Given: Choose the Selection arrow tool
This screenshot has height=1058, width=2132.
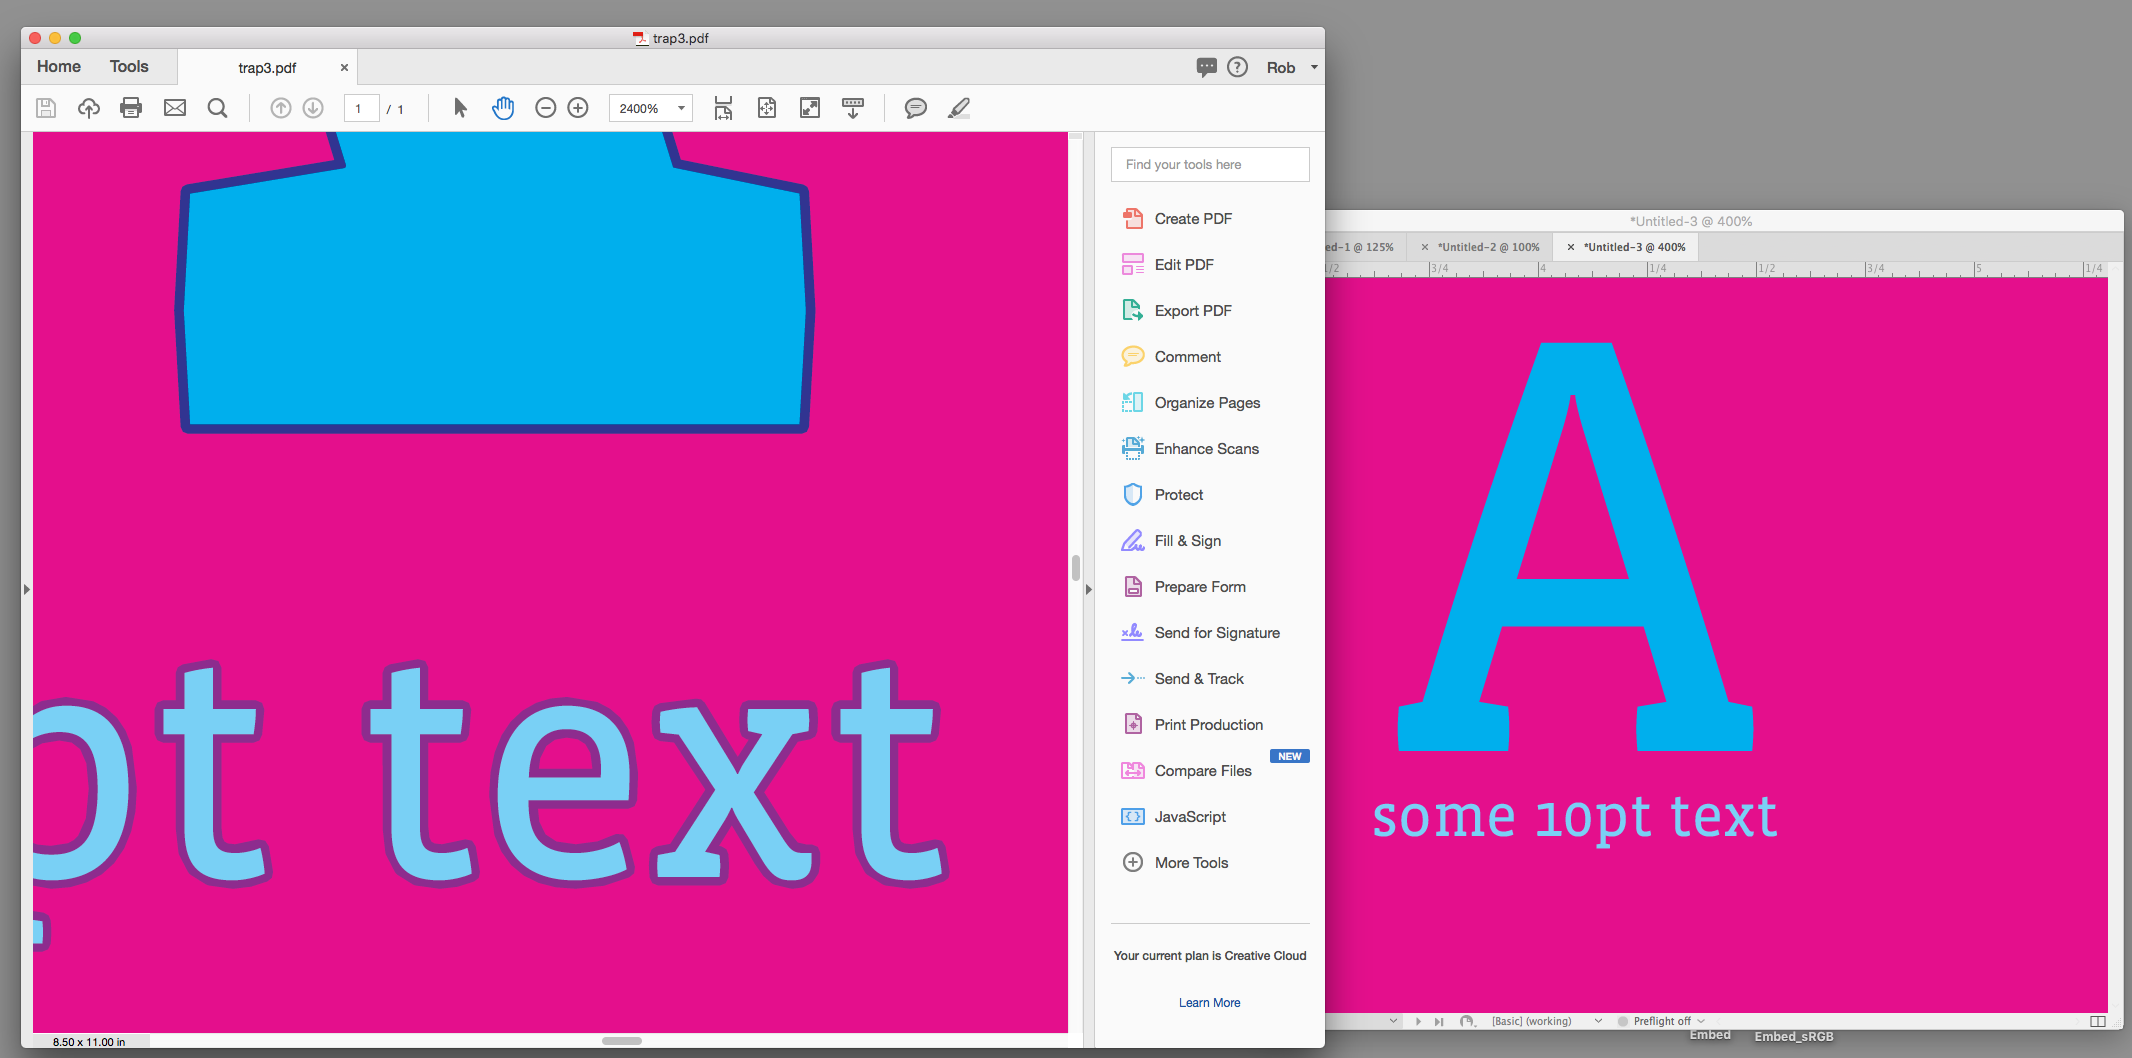Looking at the screenshot, I should click(x=460, y=108).
